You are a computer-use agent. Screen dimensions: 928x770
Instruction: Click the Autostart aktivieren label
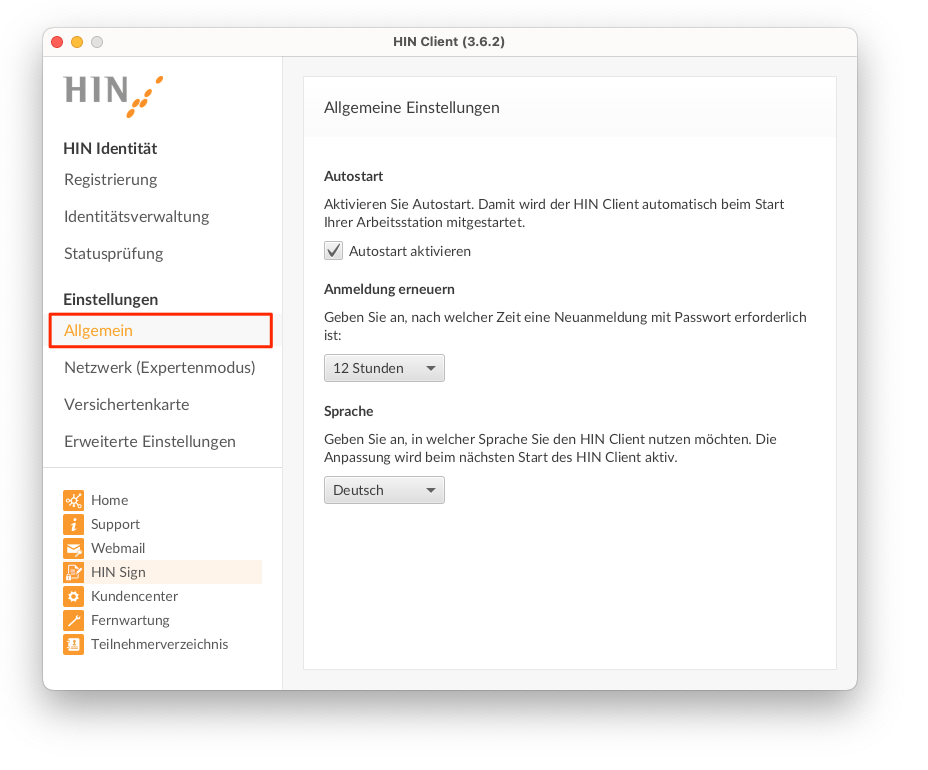(x=410, y=251)
